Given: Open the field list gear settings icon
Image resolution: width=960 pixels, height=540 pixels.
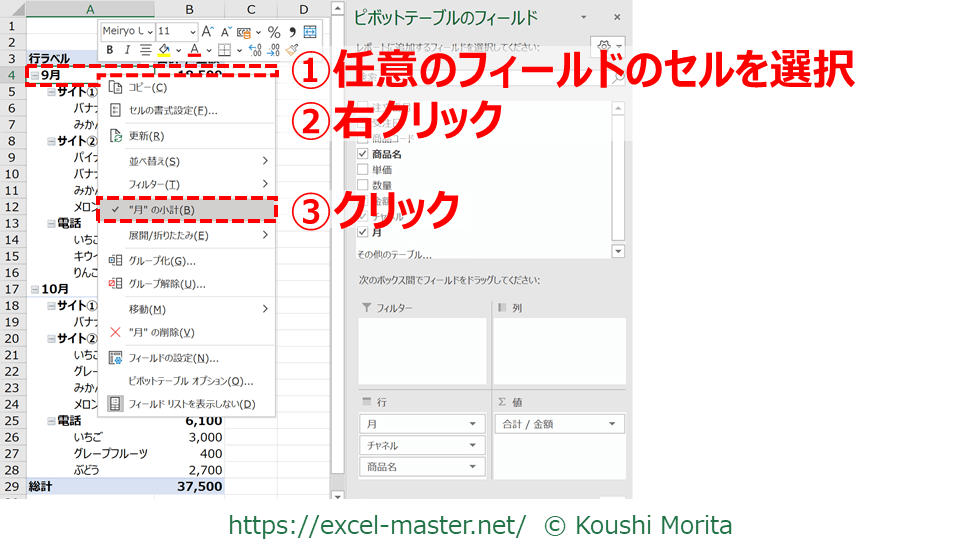Looking at the screenshot, I should click(603, 46).
